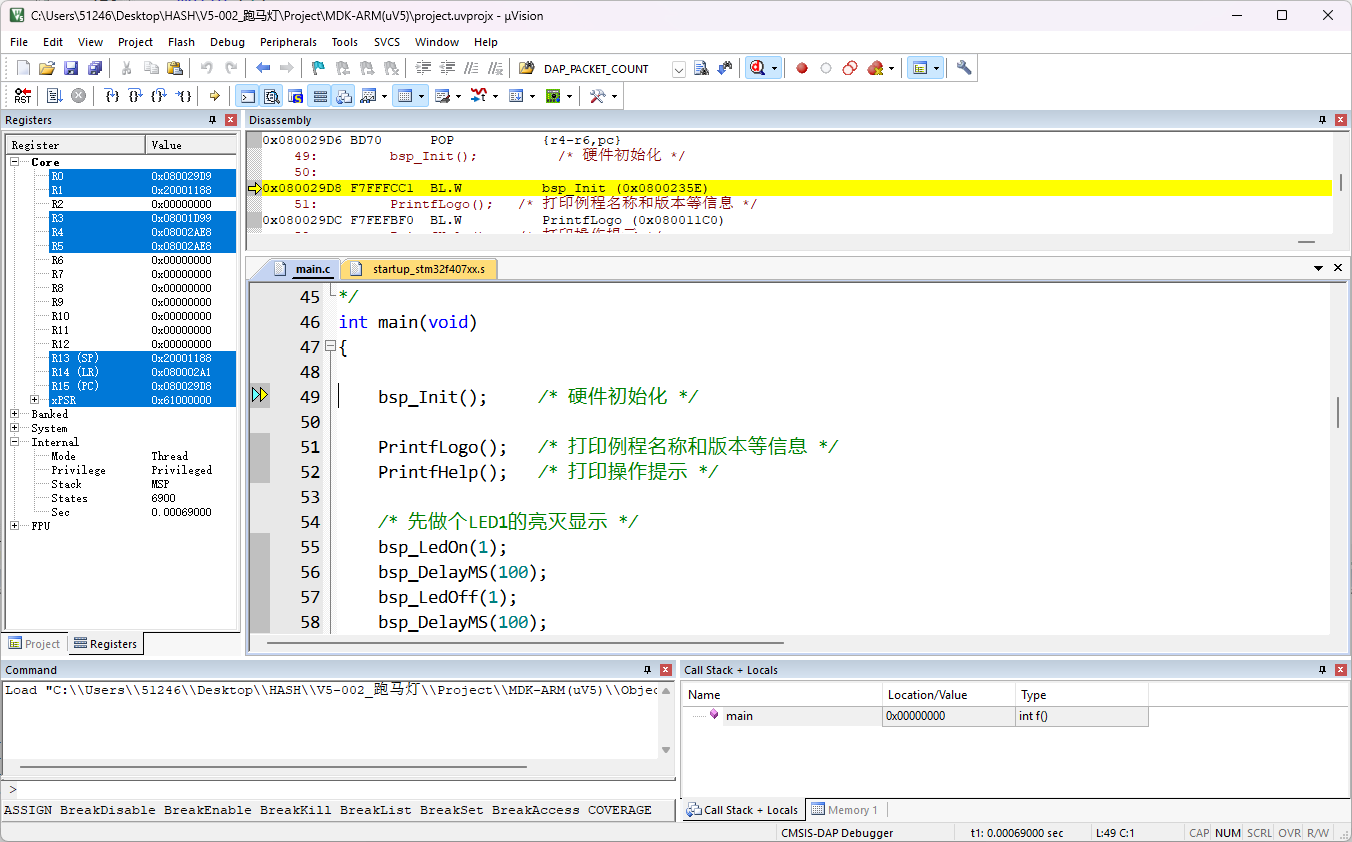
Task: Click Show Next Statement yellow arrow
Action: 214,96
